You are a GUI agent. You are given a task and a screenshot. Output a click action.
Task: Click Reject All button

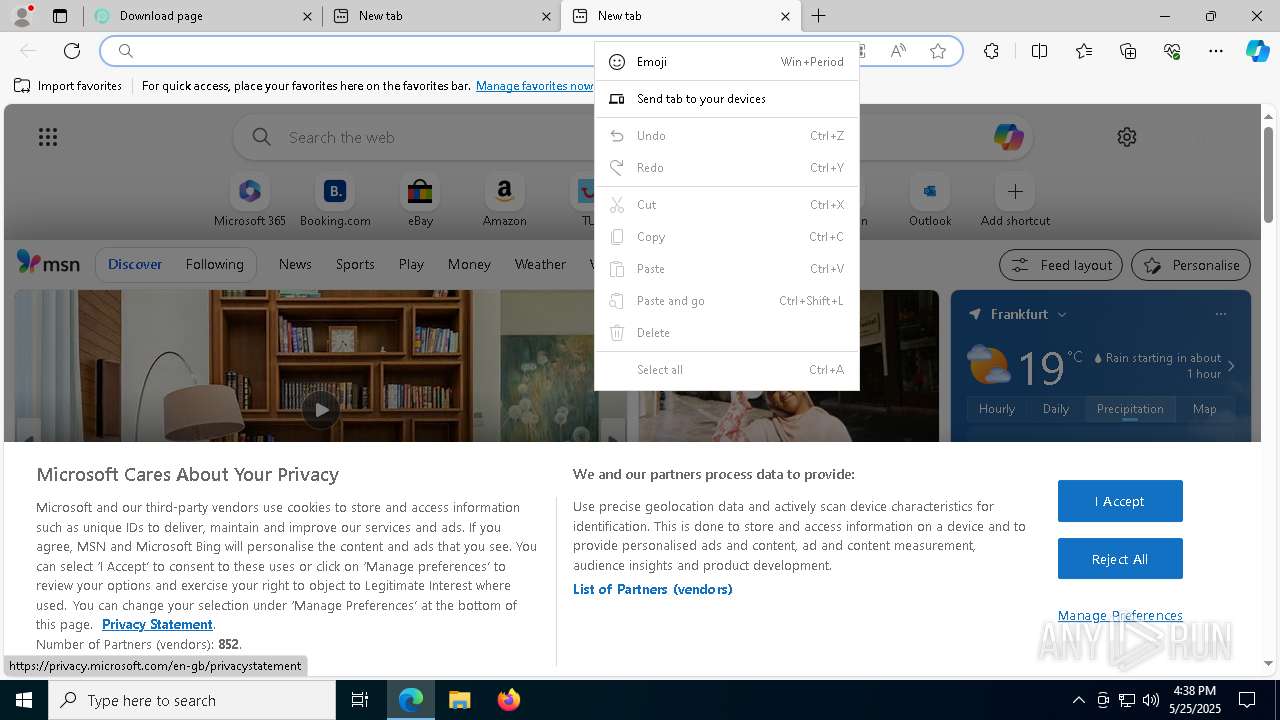tap(1120, 559)
